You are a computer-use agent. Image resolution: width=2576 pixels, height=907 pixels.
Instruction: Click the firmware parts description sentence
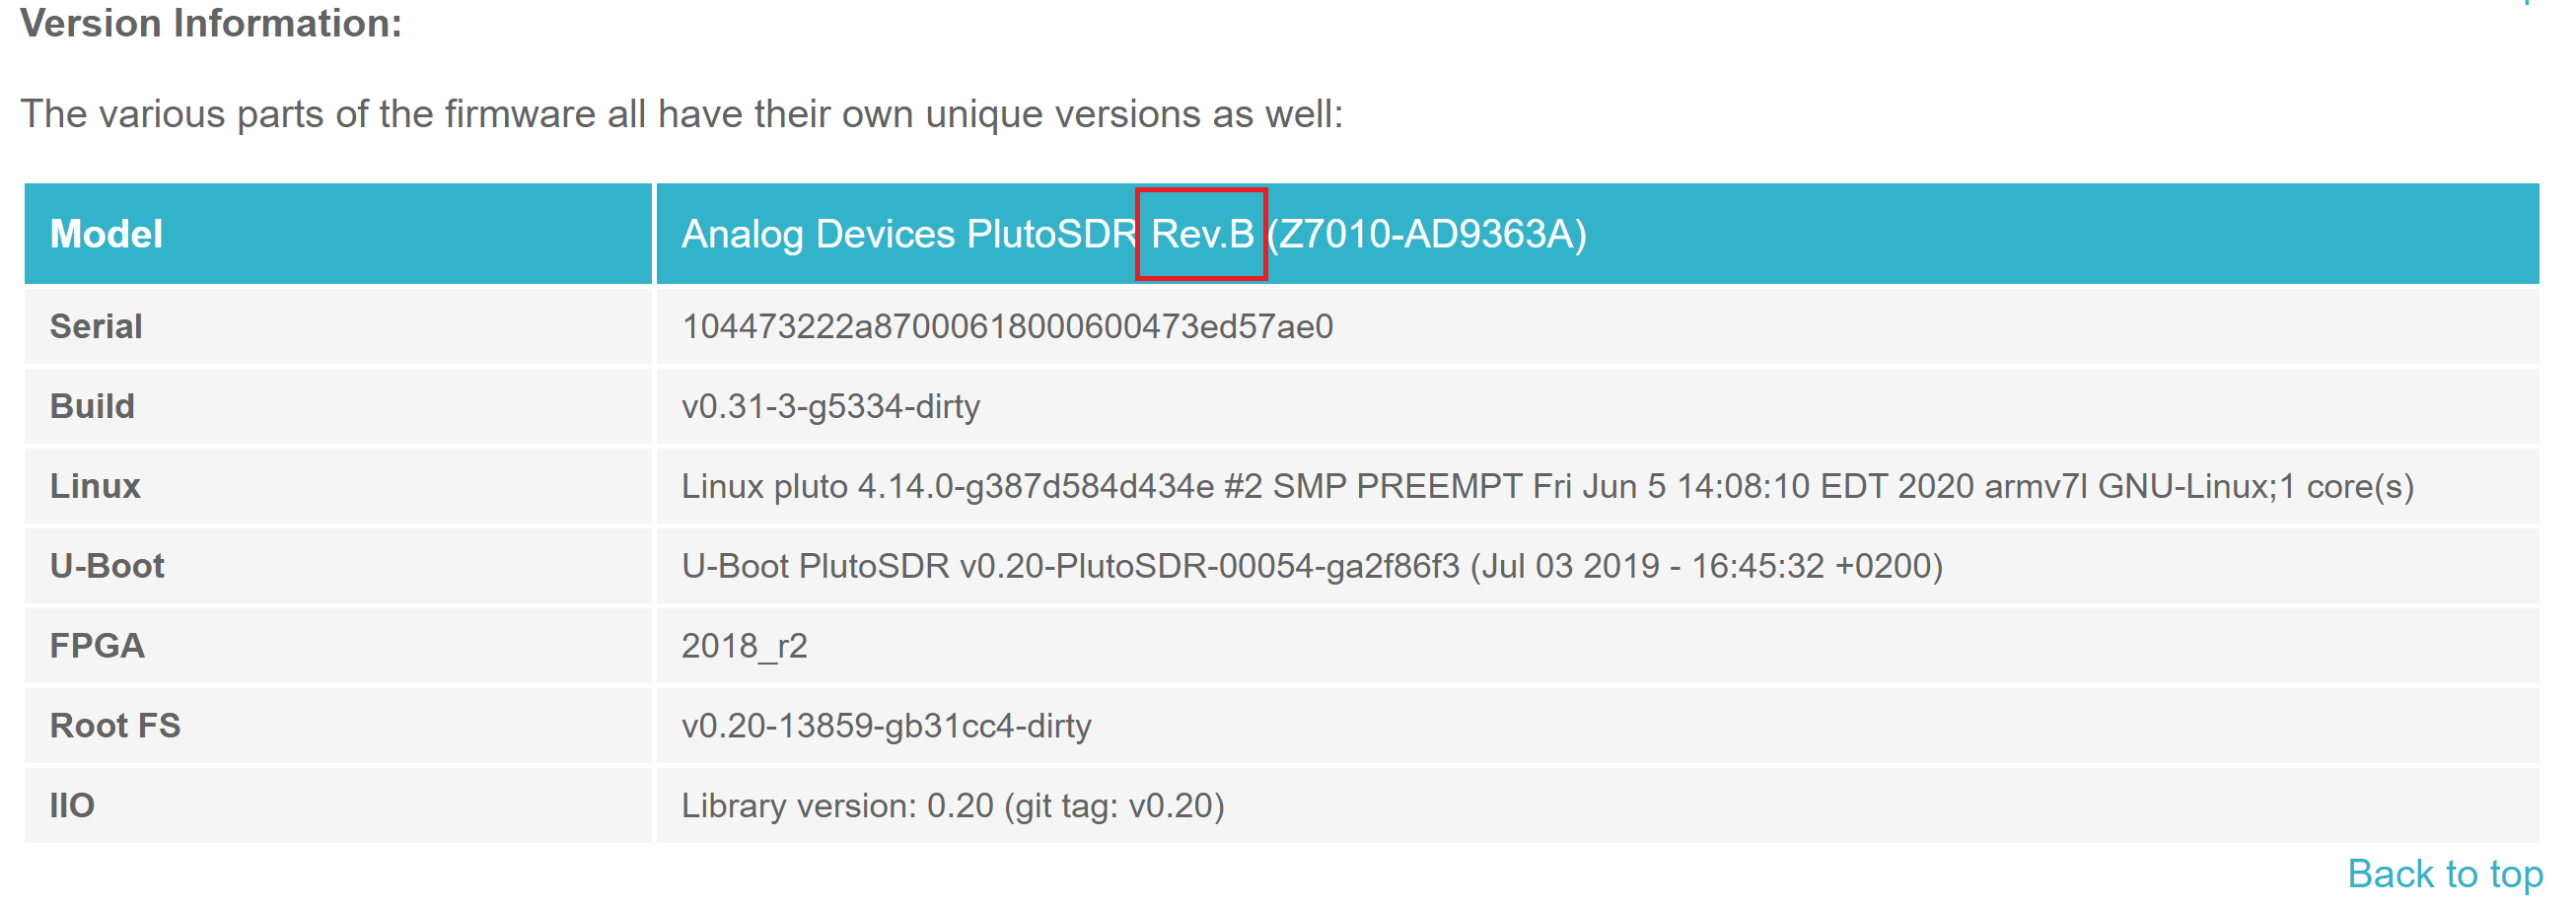(x=681, y=114)
